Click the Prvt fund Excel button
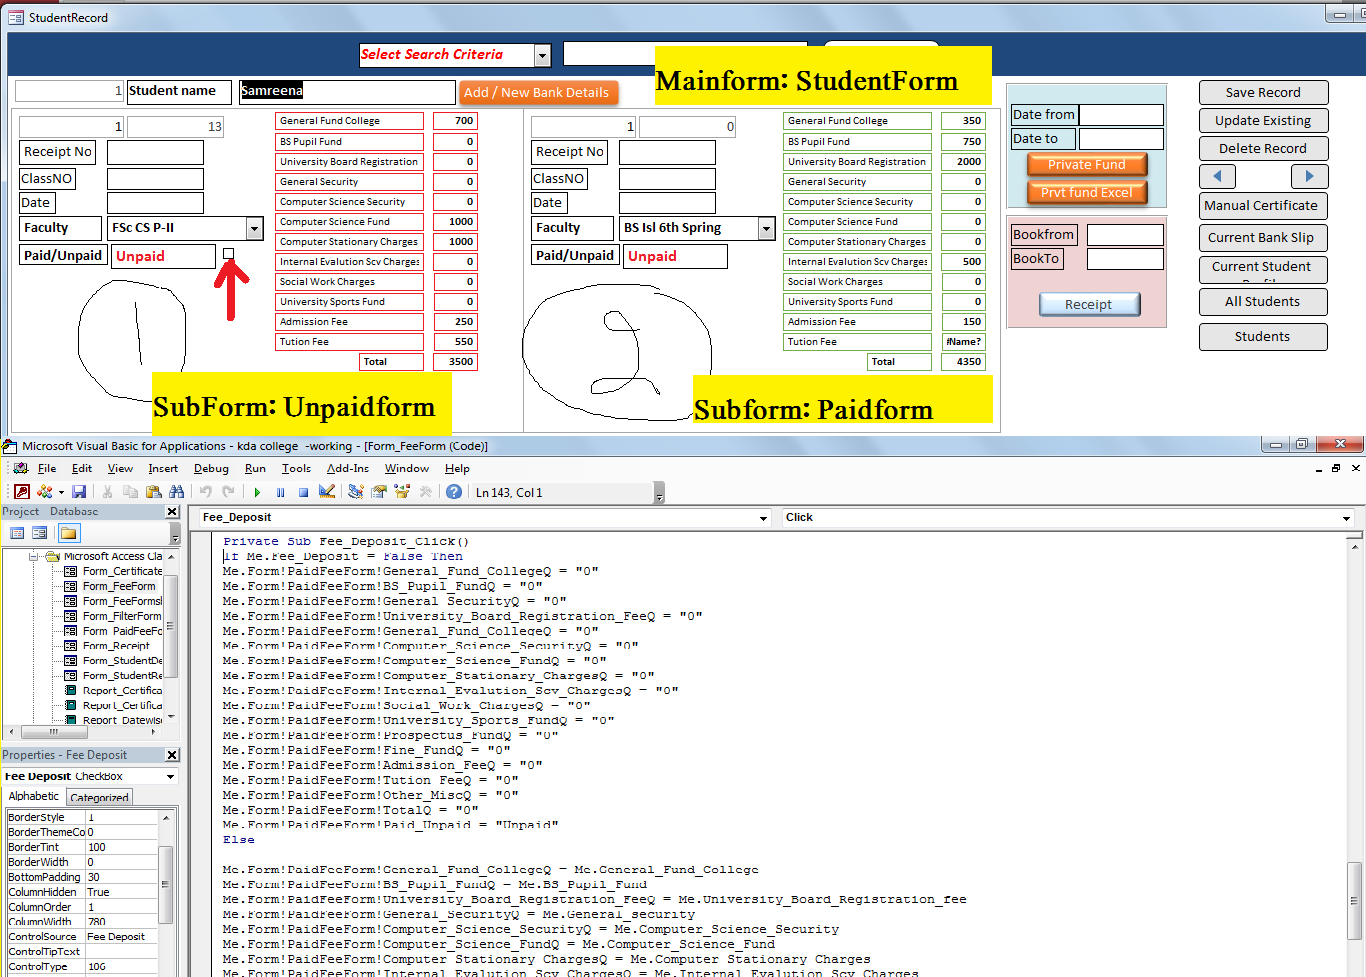 pos(1086,193)
